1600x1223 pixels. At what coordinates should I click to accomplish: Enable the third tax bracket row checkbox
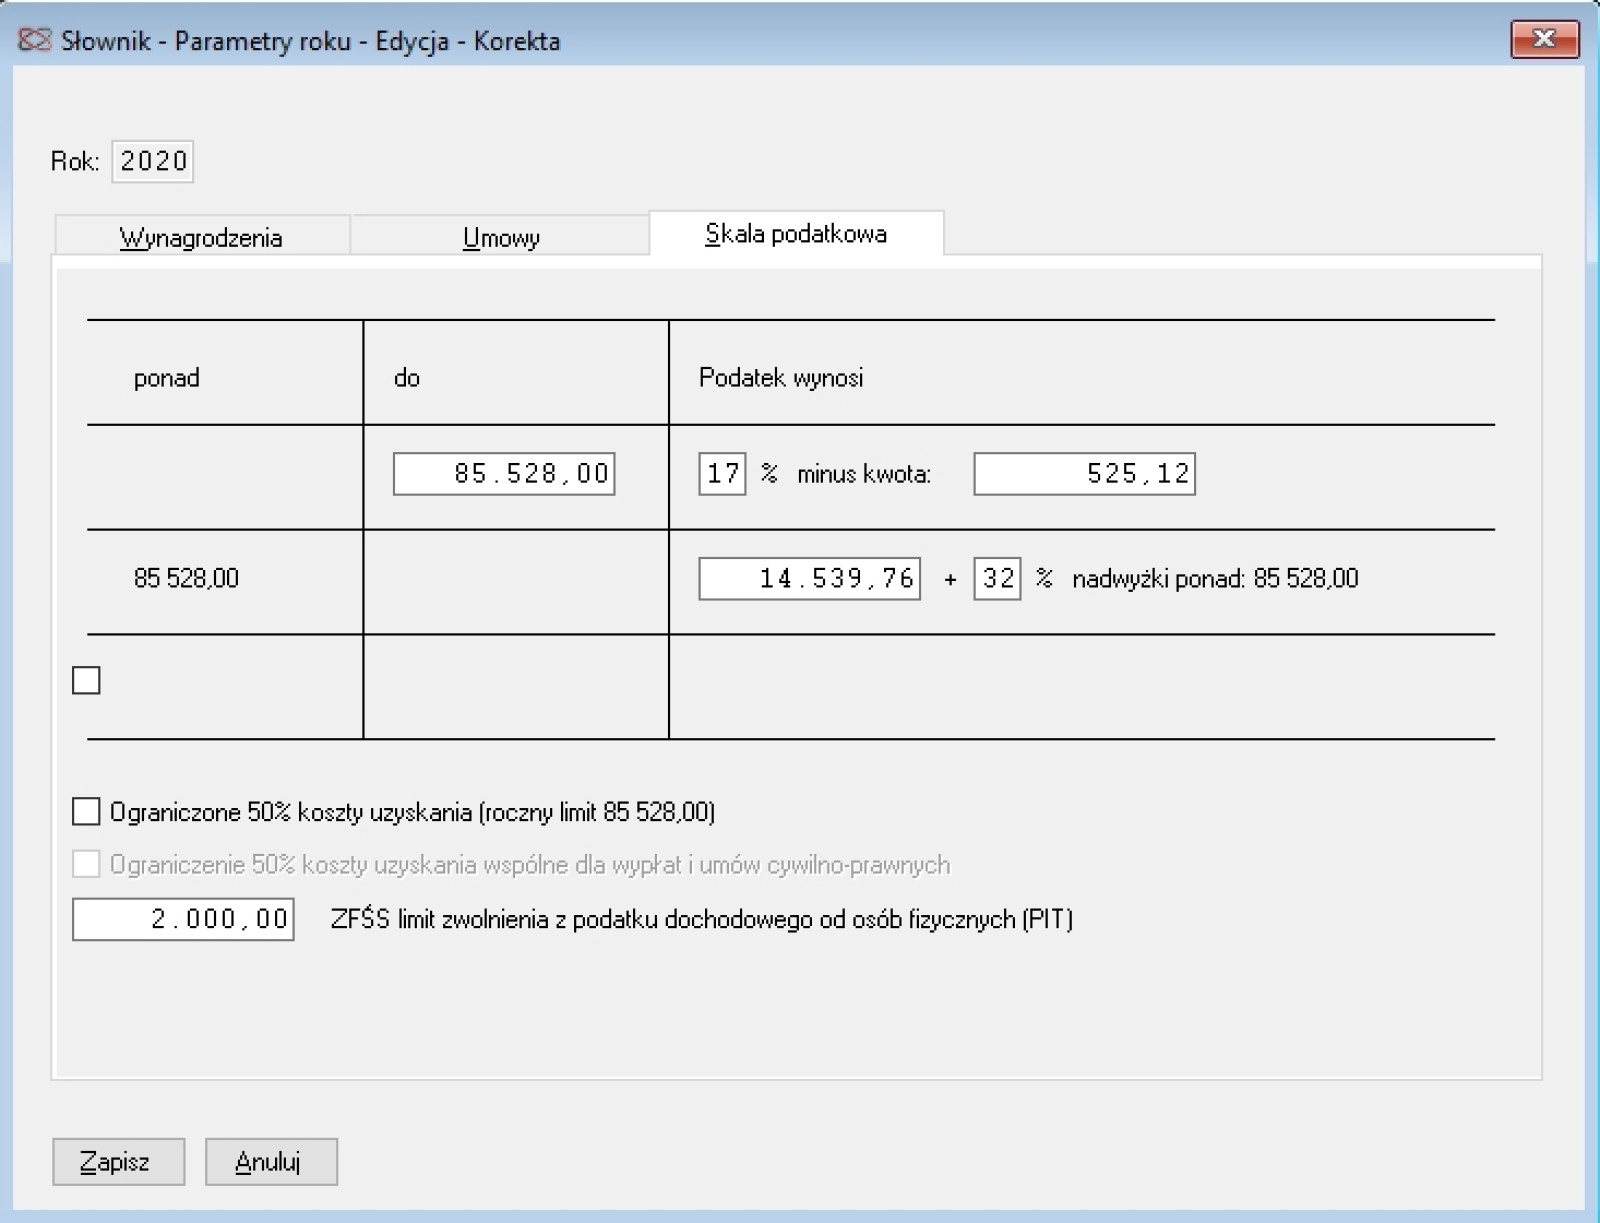pos(87,681)
